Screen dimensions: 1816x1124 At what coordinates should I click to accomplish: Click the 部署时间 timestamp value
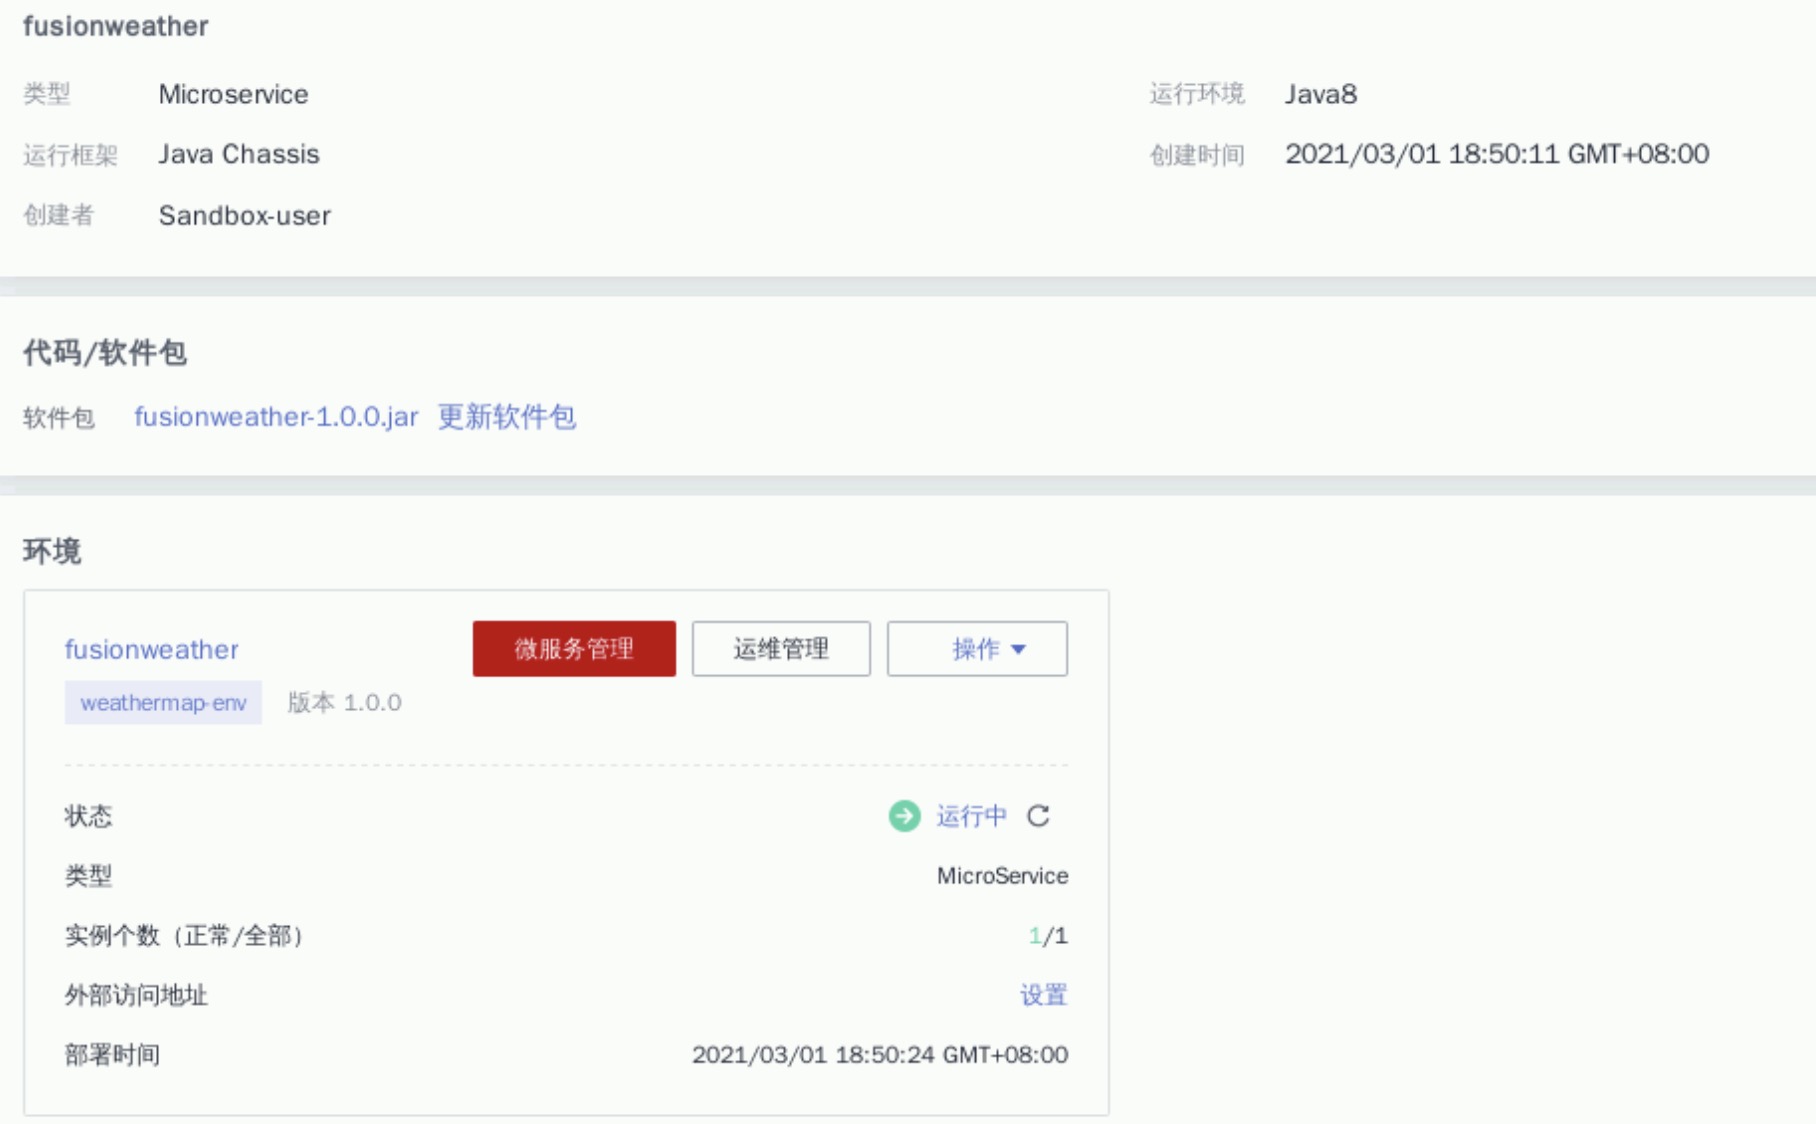(x=879, y=1055)
